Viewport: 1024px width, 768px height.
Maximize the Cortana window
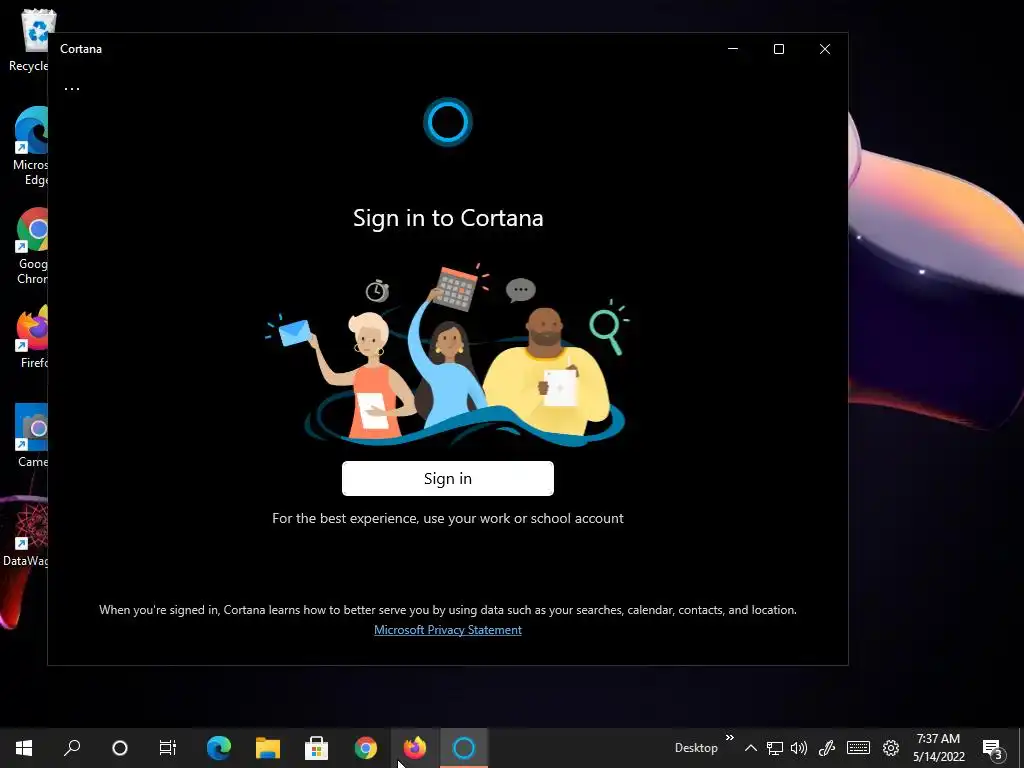[x=778, y=49]
